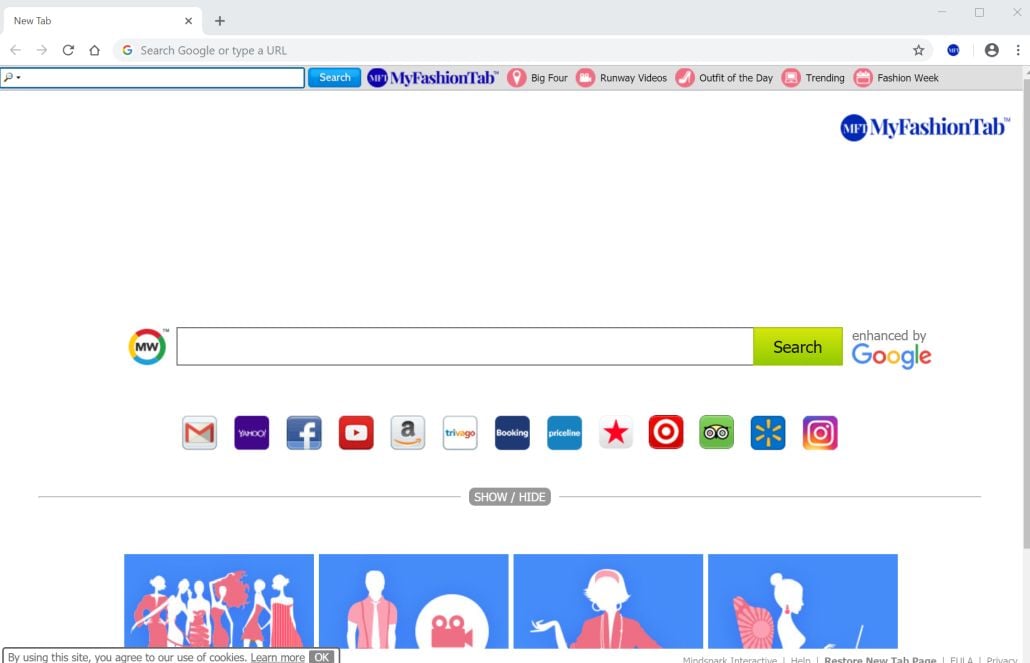The image size is (1030, 663).
Task: Open the fashion models group thumbnail
Action: point(219,601)
